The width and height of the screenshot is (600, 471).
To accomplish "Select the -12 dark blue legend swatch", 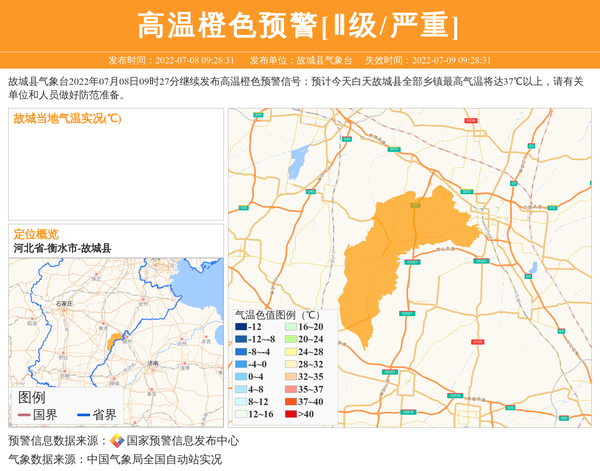I will click(x=241, y=327).
